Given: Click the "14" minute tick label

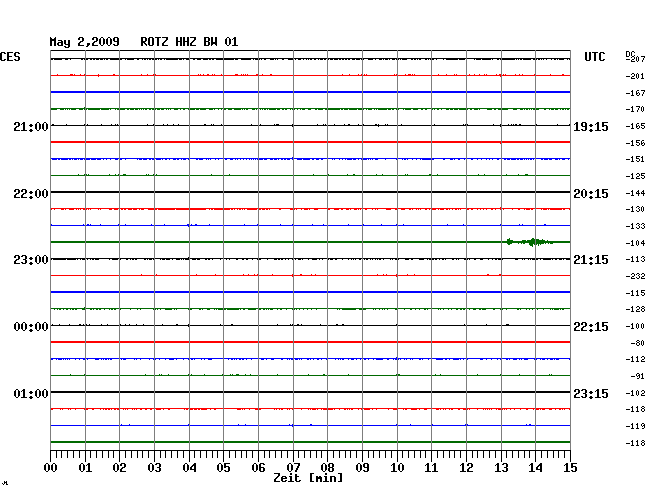Looking at the screenshot, I should tap(535, 468).
